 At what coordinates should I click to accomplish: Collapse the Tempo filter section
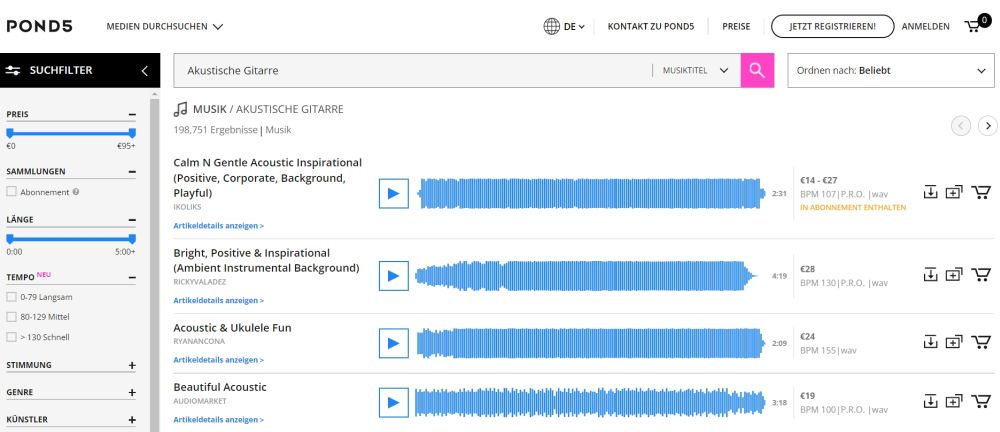132,278
